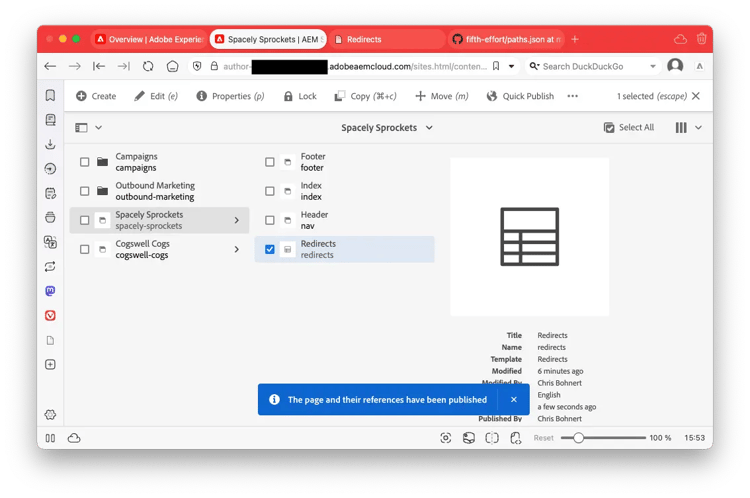Expand the Cogswell Cogs row chevron
The height and width of the screenshot is (498, 750).
point(237,249)
